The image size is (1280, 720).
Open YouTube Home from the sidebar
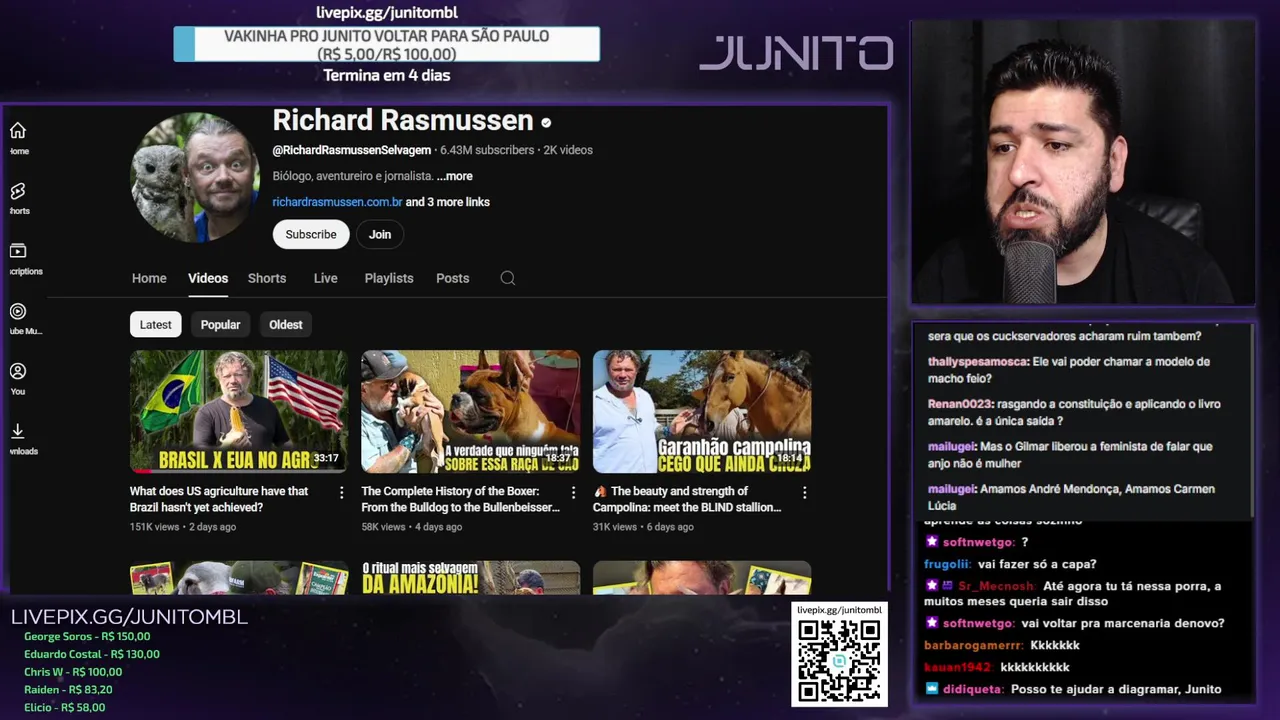18,139
